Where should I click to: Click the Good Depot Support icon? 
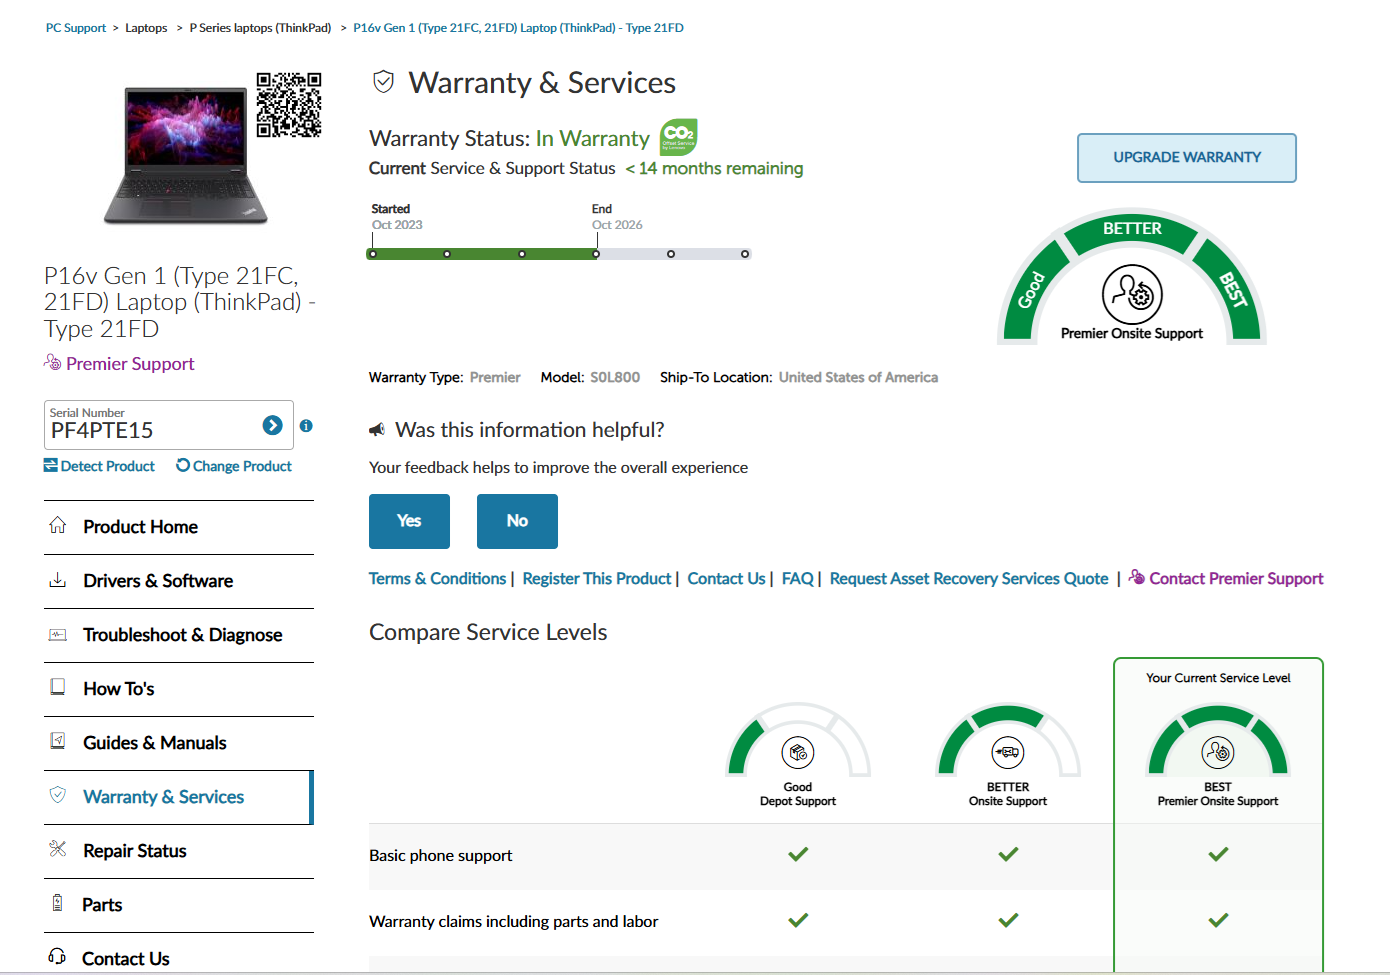point(797,752)
